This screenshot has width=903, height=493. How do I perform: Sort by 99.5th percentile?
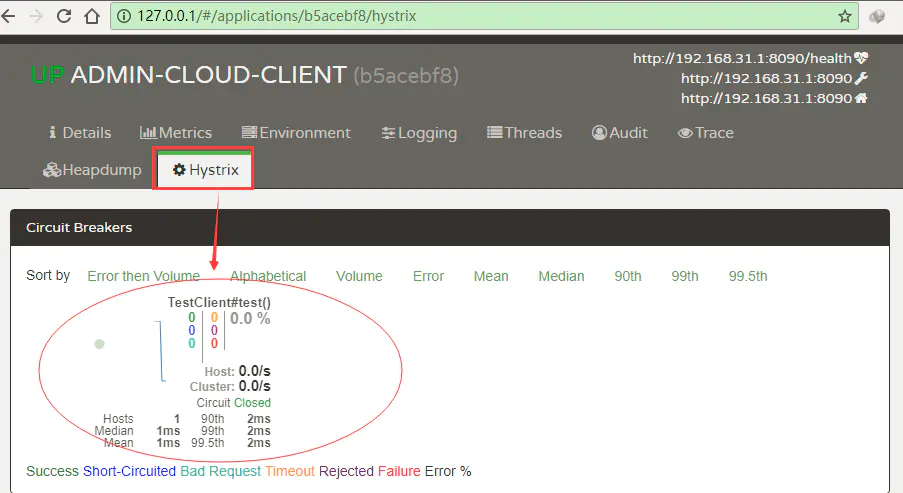click(x=748, y=276)
